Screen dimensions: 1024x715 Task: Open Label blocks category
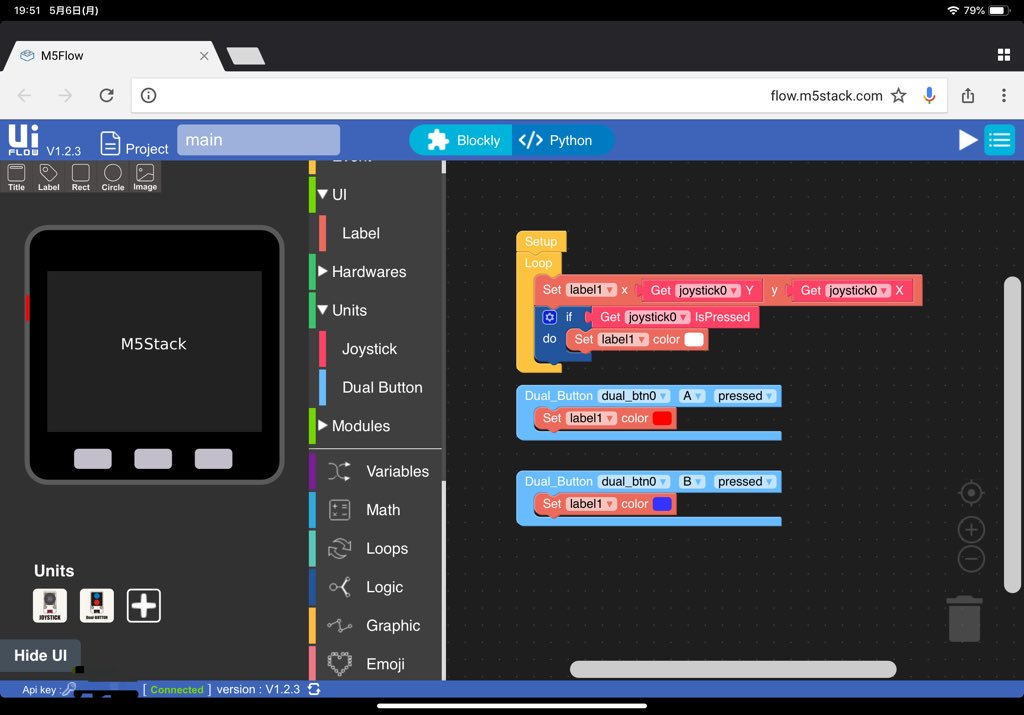(360, 233)
